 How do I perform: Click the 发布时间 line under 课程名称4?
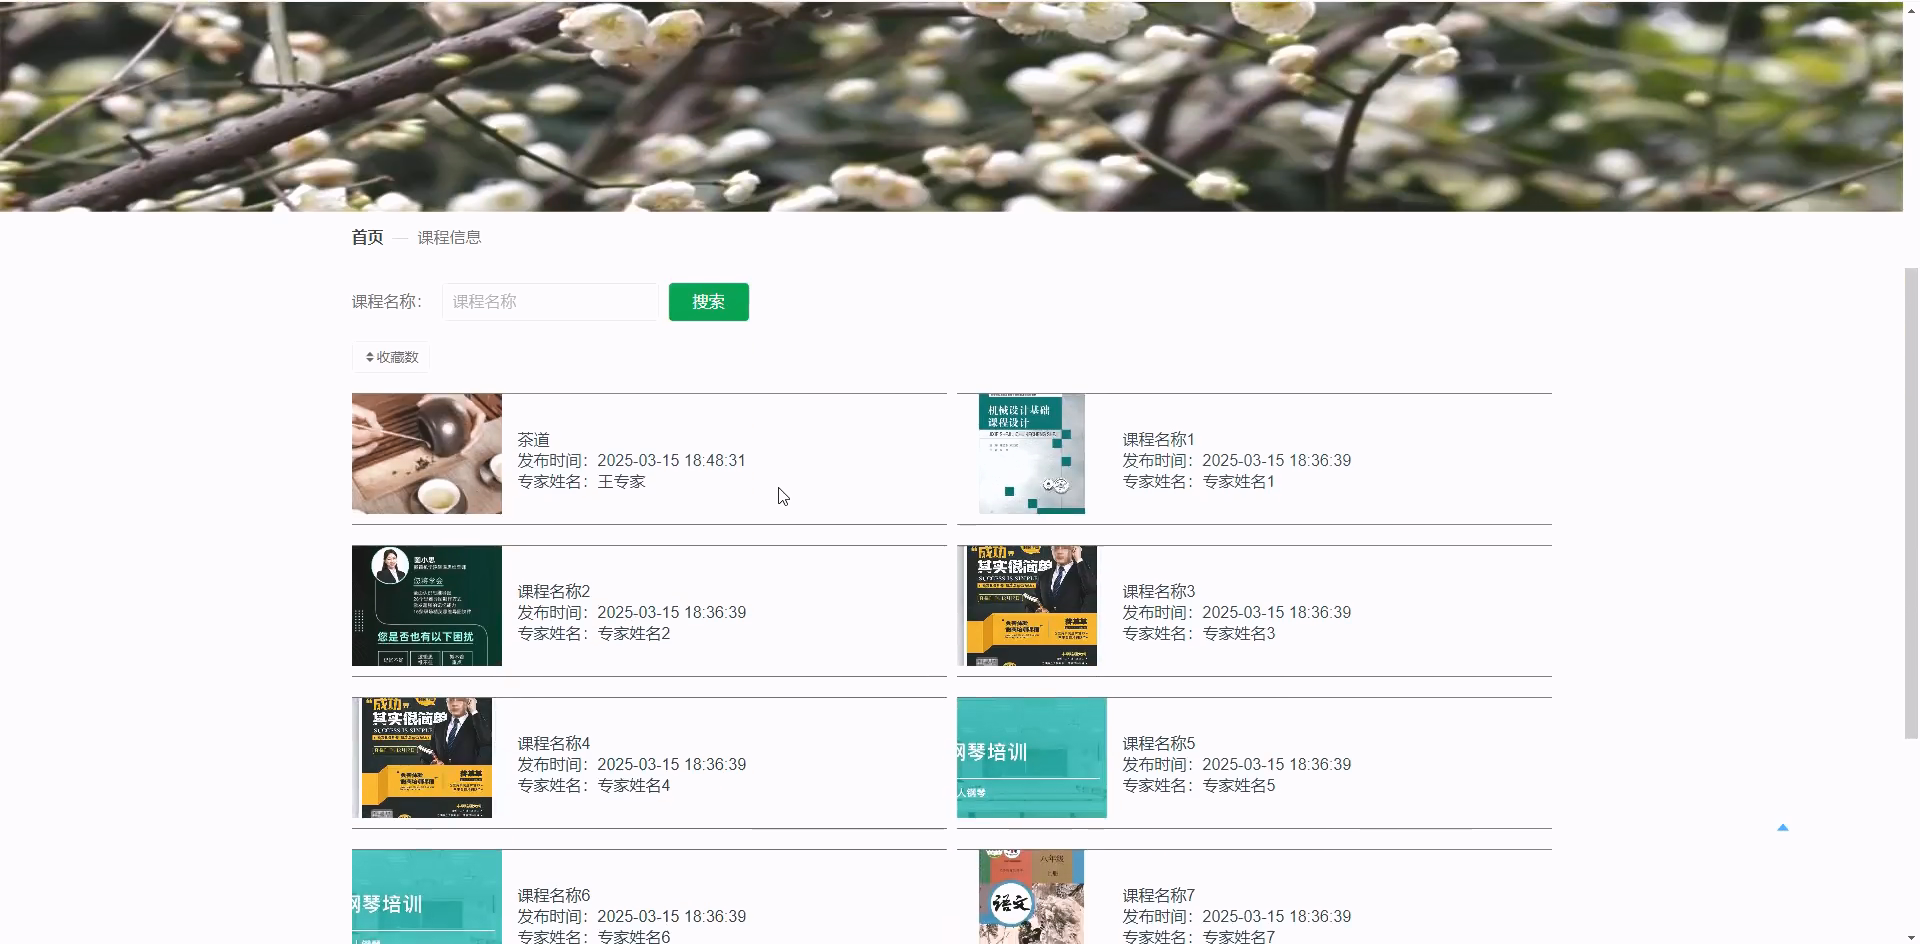tap(631, 764)
